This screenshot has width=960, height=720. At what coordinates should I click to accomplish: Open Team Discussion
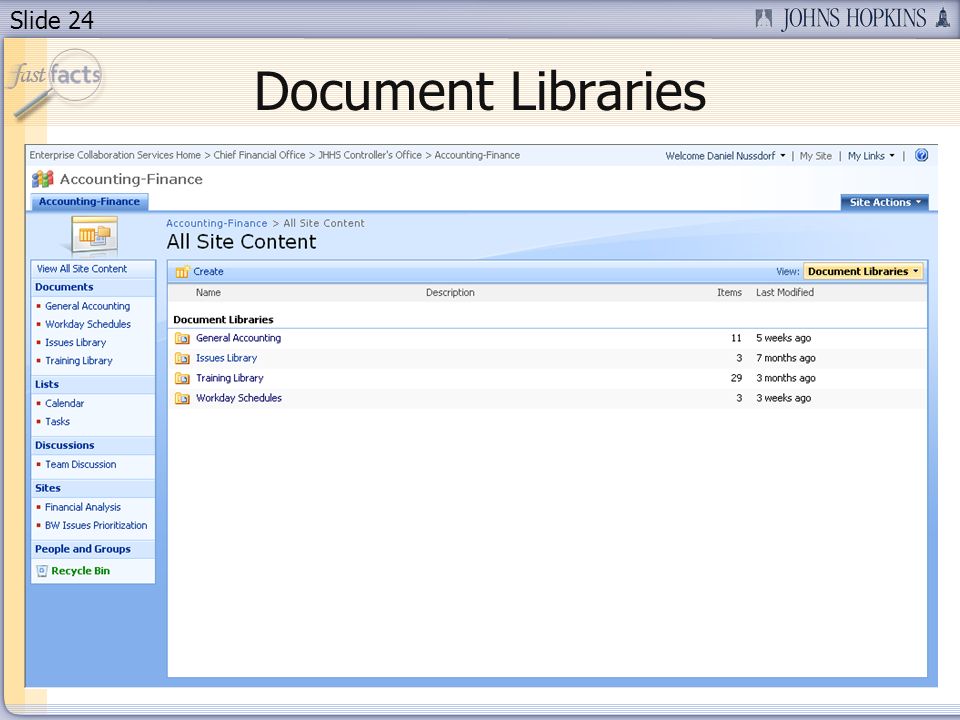(80, 465)
